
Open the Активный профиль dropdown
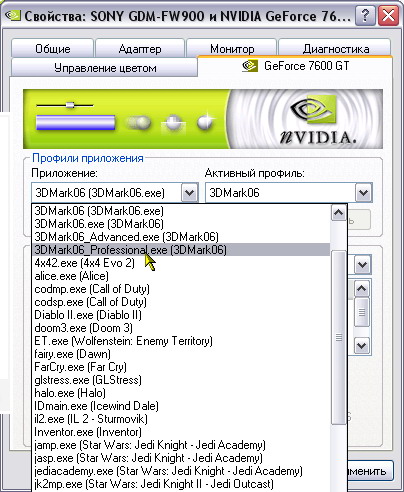[363, 192]
